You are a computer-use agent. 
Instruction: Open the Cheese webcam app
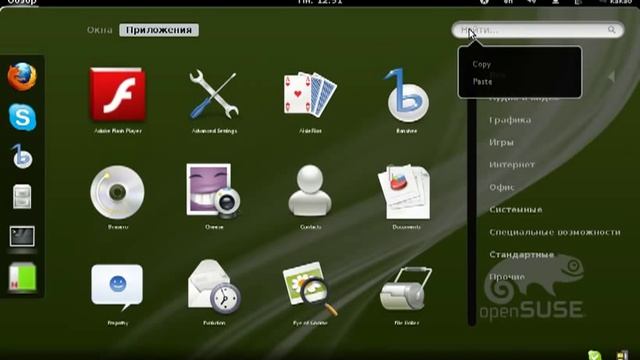click(x=213, y=191)
